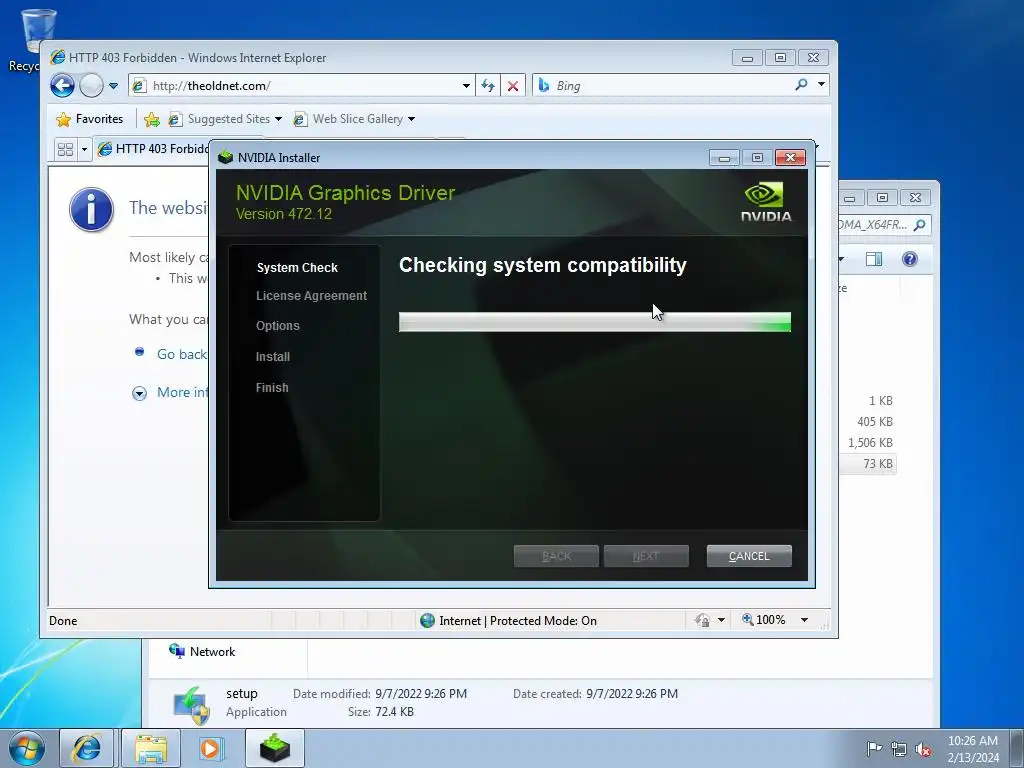Select Network in Explorer navigation pane
Viewport: 1024px width, 768px height.
click(202, 652)
